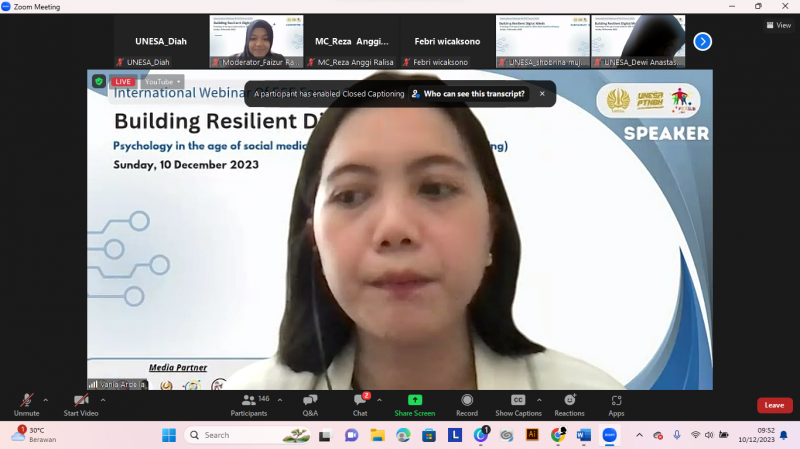Expand the Participants options arrow
Screen dimensions: 800x449
click(280, 401)
